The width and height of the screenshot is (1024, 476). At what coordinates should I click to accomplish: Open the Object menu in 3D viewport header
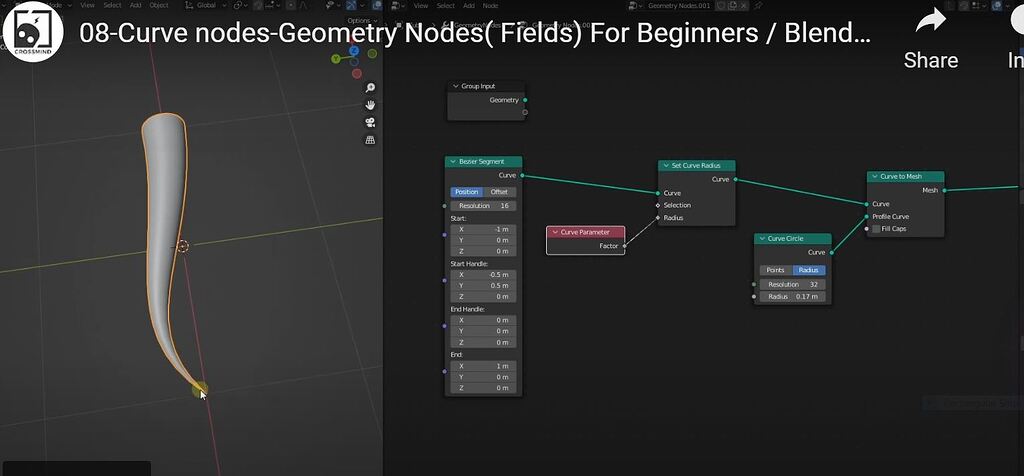(x=159, y=5)
